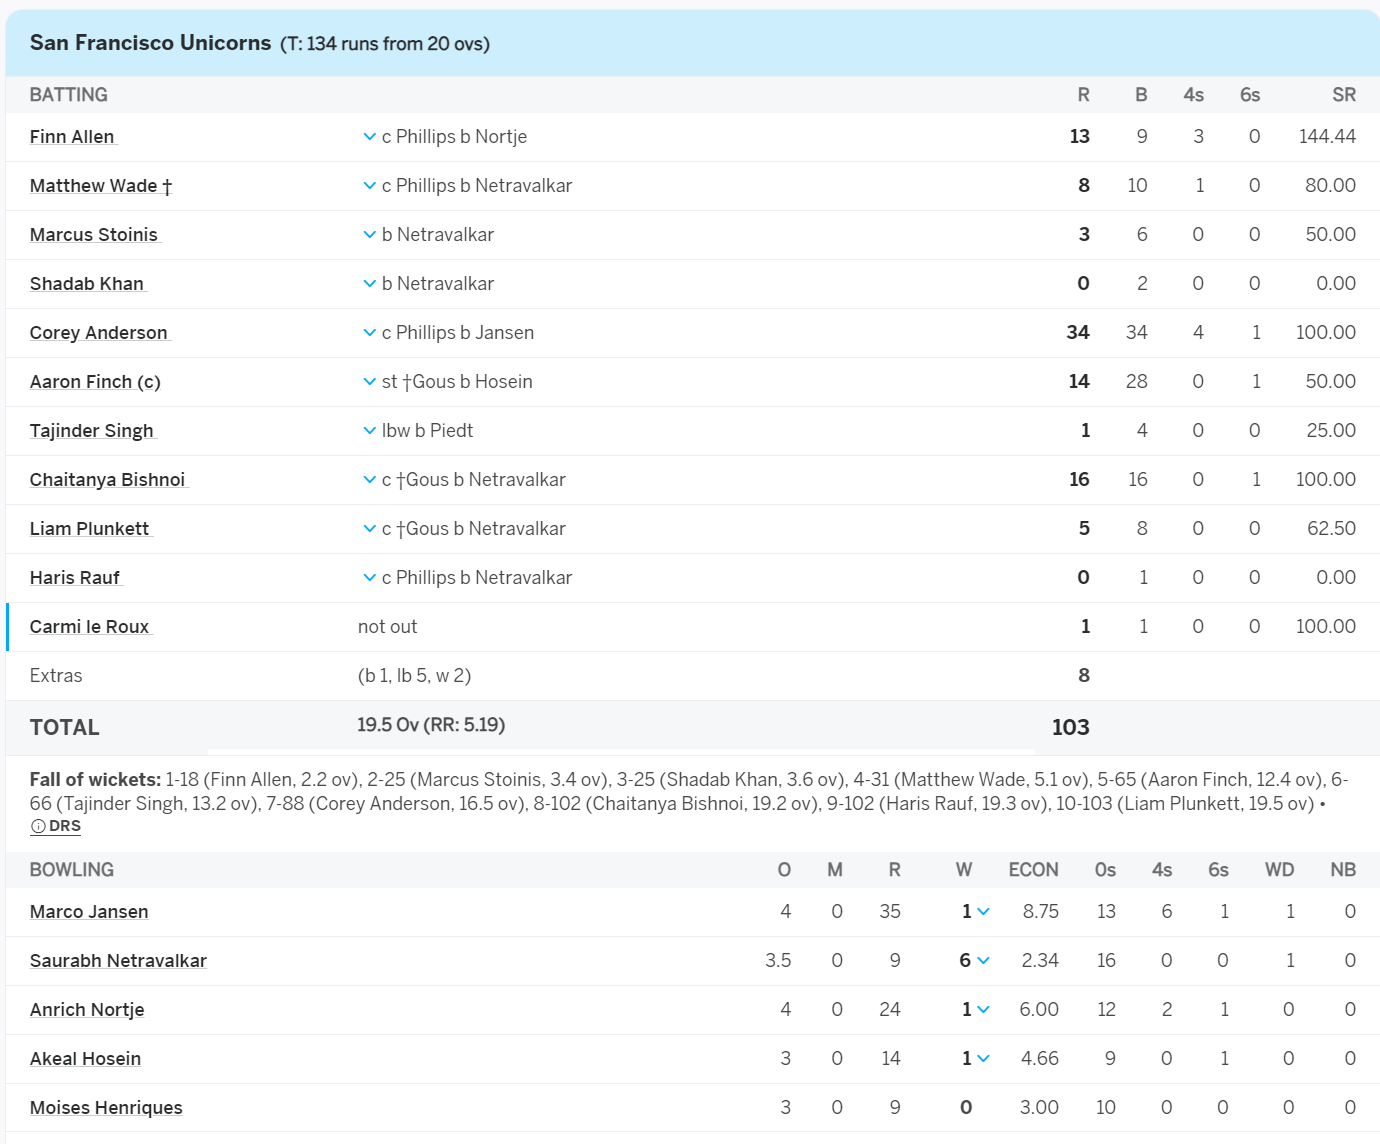This screenshot has height=1144, width=1380.
Task: Click the San Francisco Unicorns innings header
Action: coord(692,44)
